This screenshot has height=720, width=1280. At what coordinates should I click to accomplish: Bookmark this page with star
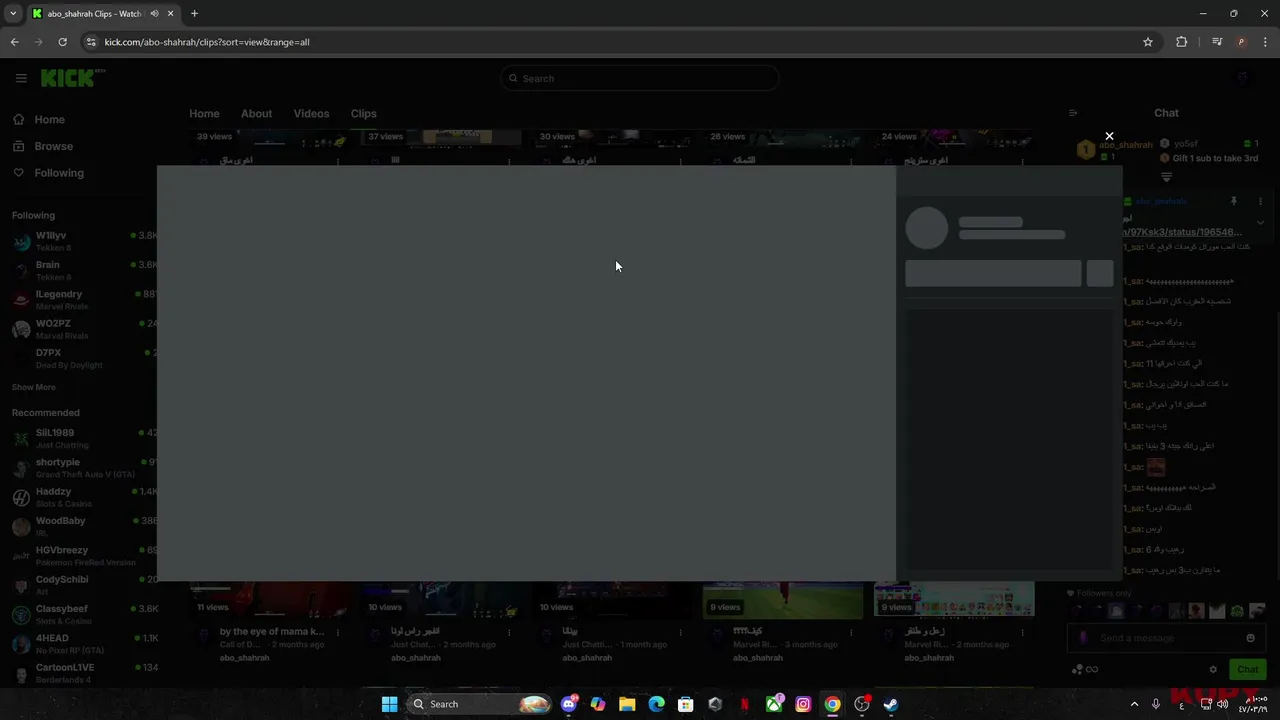(1148, 42)
